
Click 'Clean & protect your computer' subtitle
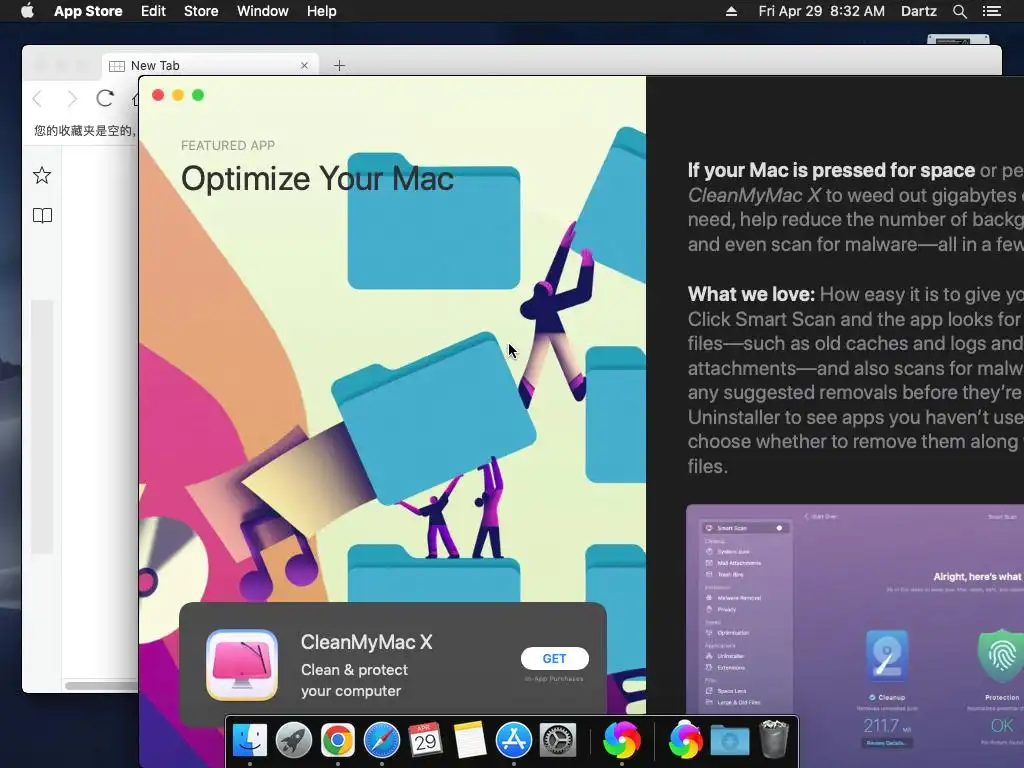coord(354,680)
